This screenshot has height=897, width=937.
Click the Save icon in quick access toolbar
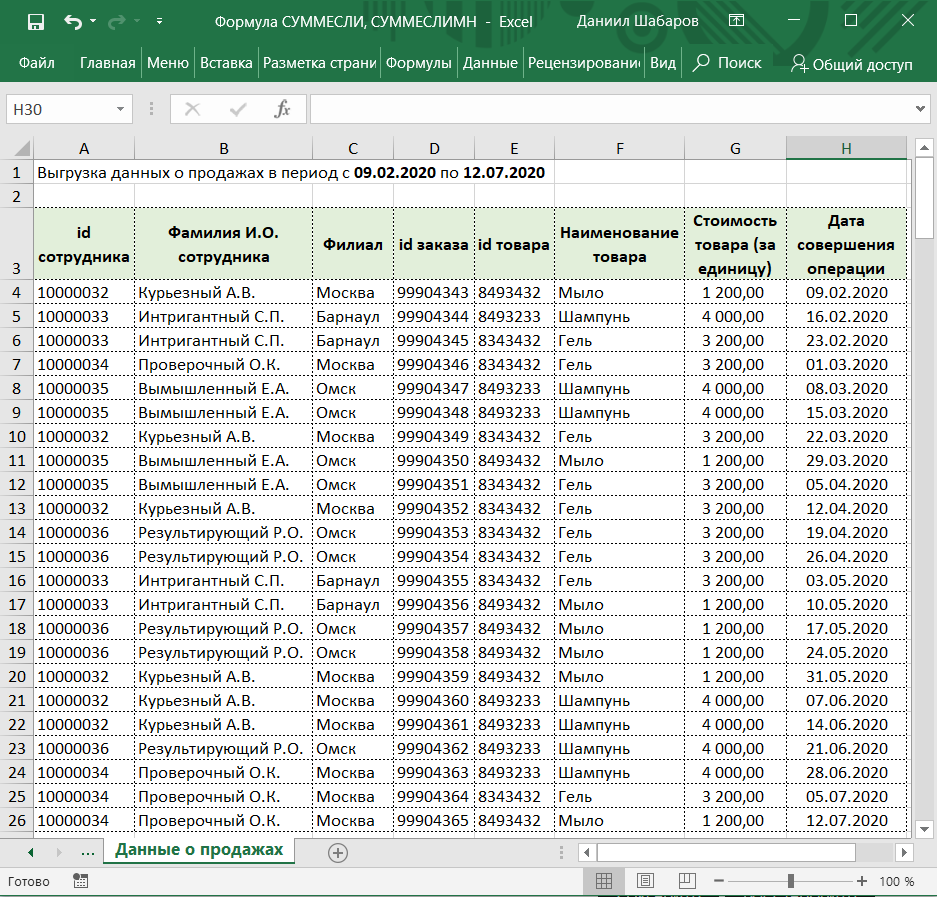click(x=36, y=22)
